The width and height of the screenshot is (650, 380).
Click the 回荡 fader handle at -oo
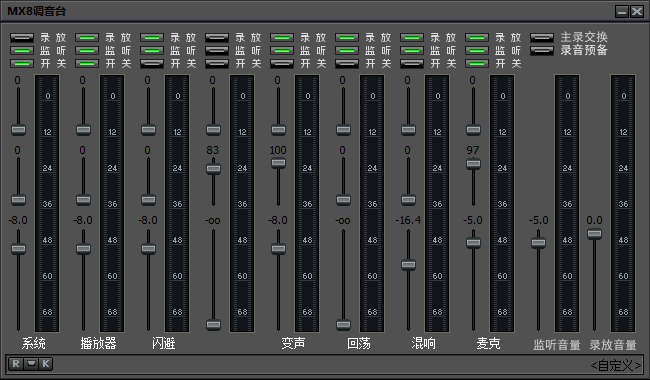[x=343, y=324]
